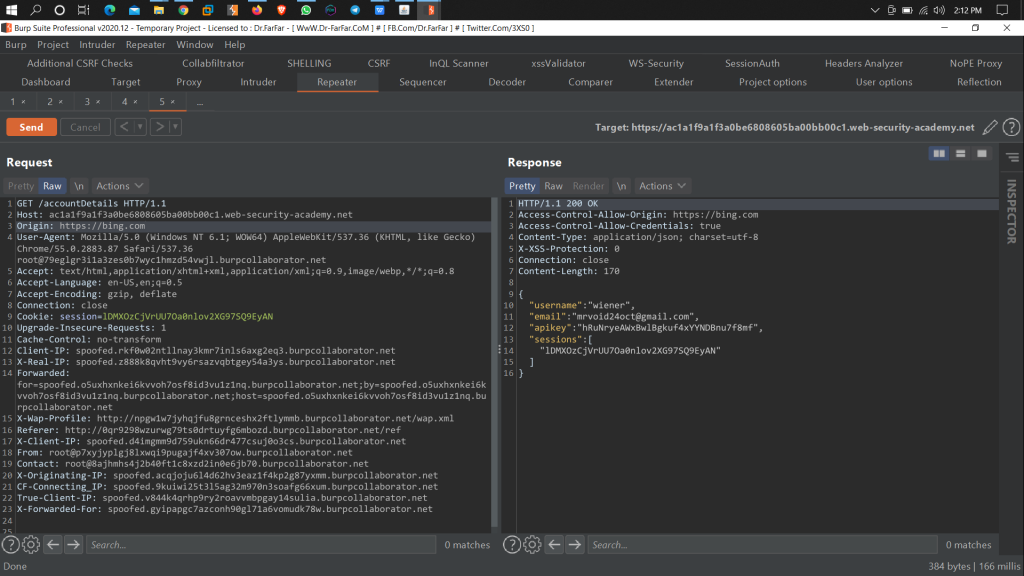Select Request Raw view

pyautogui.click(x=52, y=186)
